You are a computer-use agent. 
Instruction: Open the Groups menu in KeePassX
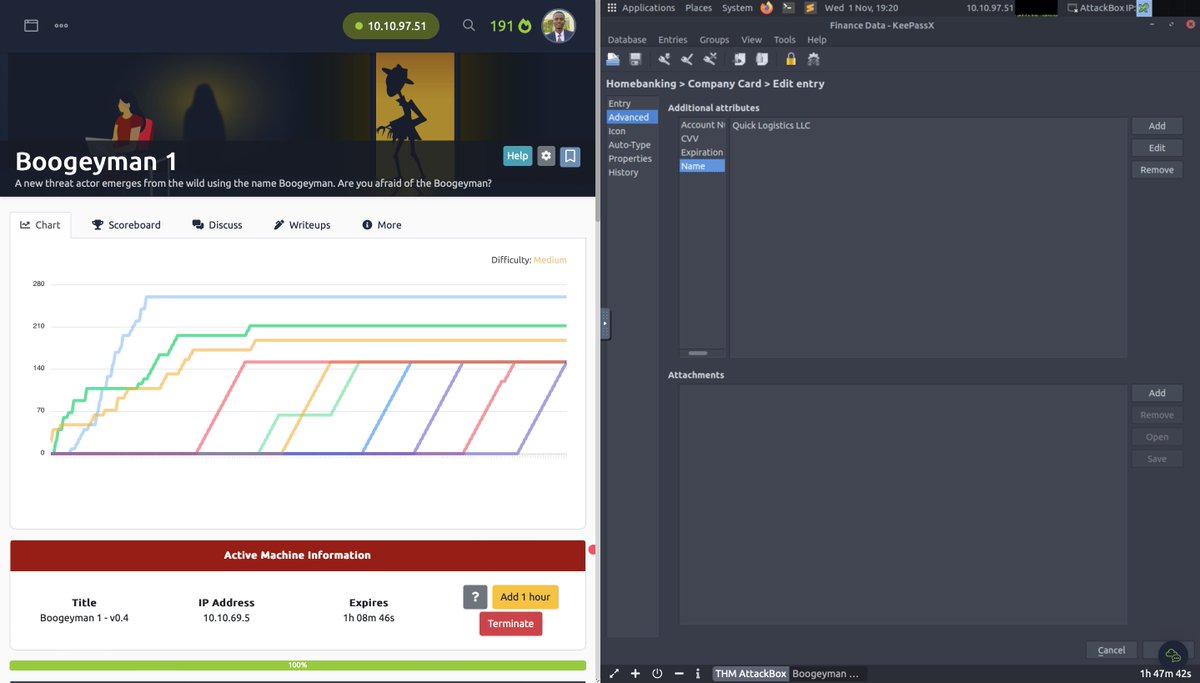714,40
